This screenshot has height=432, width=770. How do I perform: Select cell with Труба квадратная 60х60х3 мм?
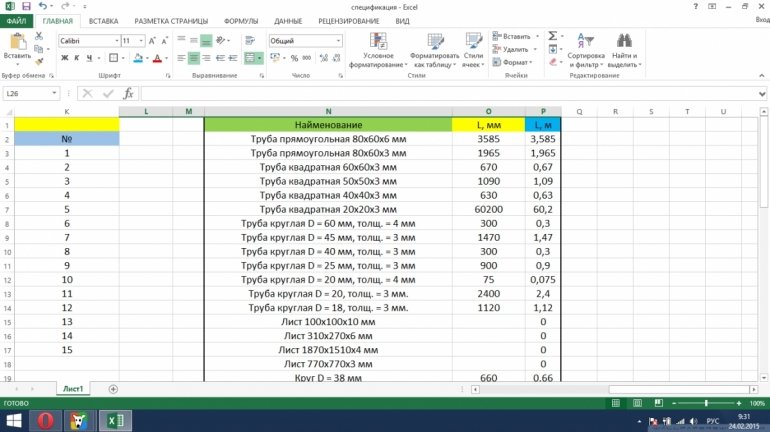(328, 168)
